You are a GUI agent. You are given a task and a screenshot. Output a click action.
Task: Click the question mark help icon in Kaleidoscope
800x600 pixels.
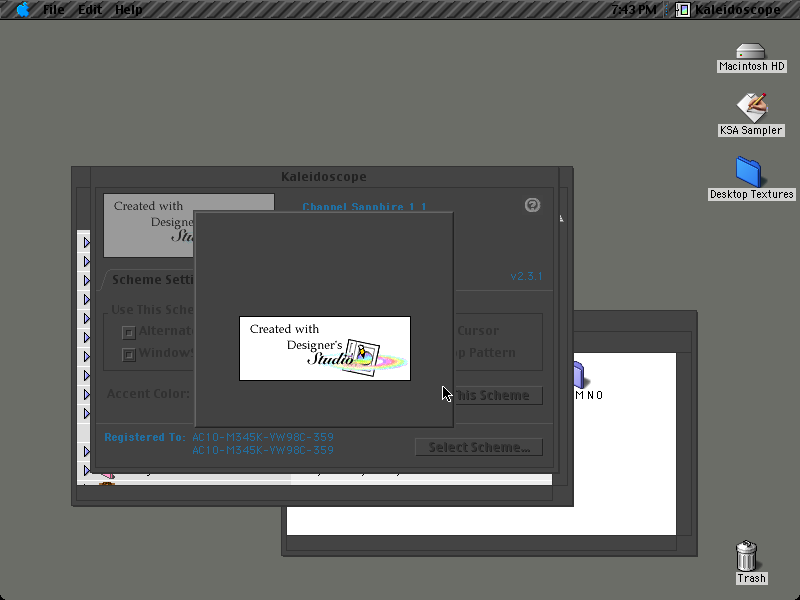pos(532,205)
